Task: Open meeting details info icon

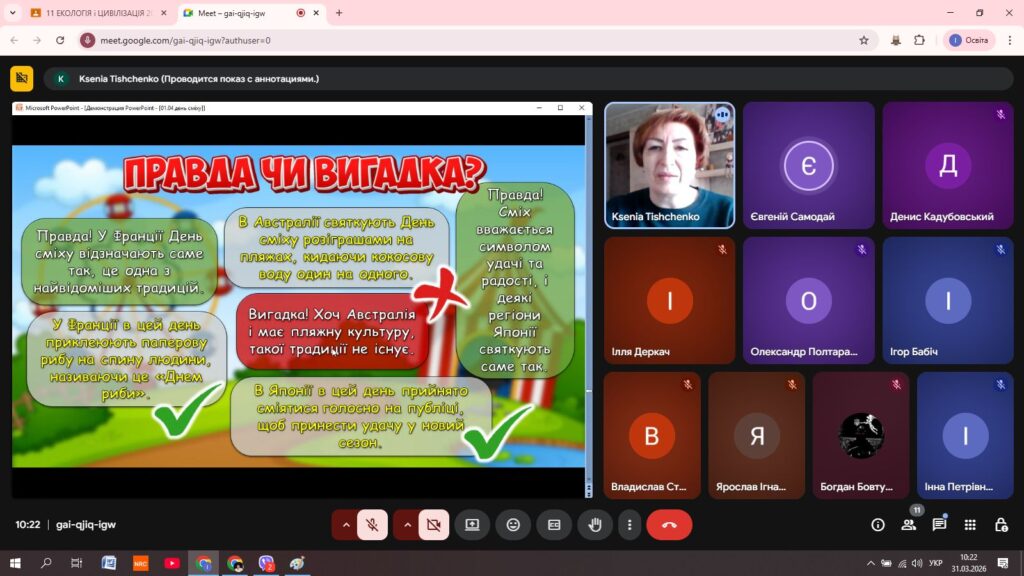Action: (878, 525)
